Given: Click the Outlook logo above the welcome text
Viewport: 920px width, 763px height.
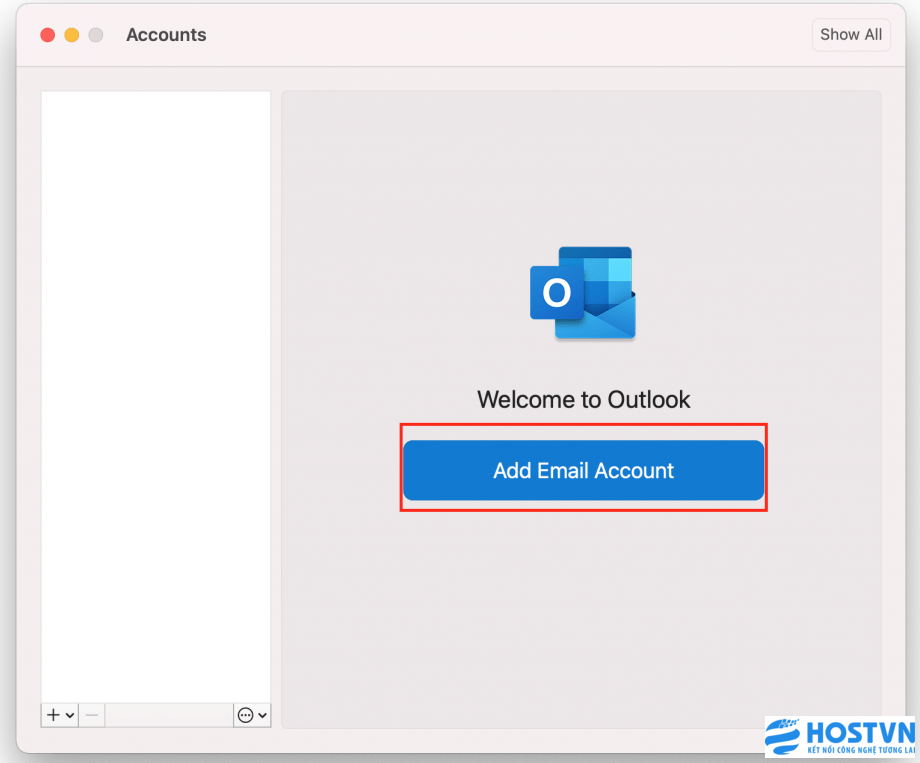Looking at the screenshot, I should [583, 293].
